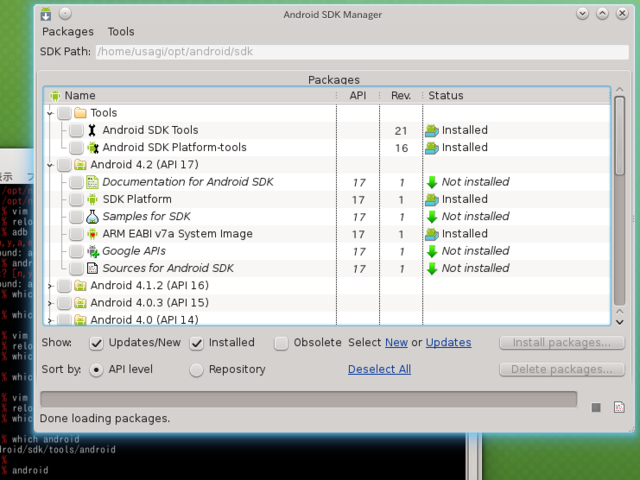Click the ARM EABI v7a System Image icon
The image size is (640, 480).
[93, 234]
